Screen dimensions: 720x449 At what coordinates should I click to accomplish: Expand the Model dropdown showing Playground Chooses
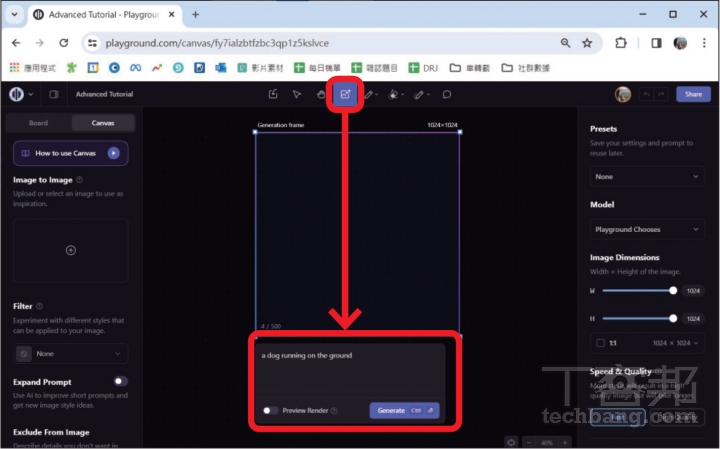[x=646, y=229]
